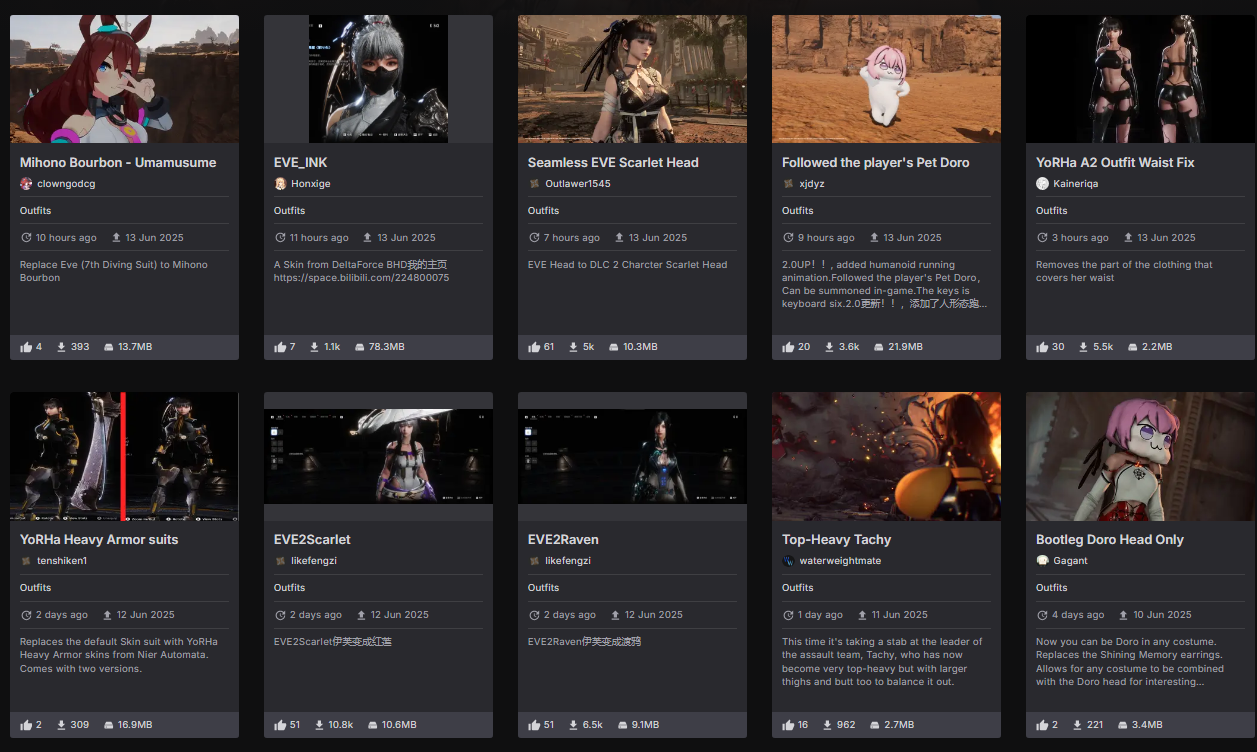Open the Bootleg Doro Head Only preview image
The height and width of the screenshot is (752, 1257).
click(x=1140, y=456)
